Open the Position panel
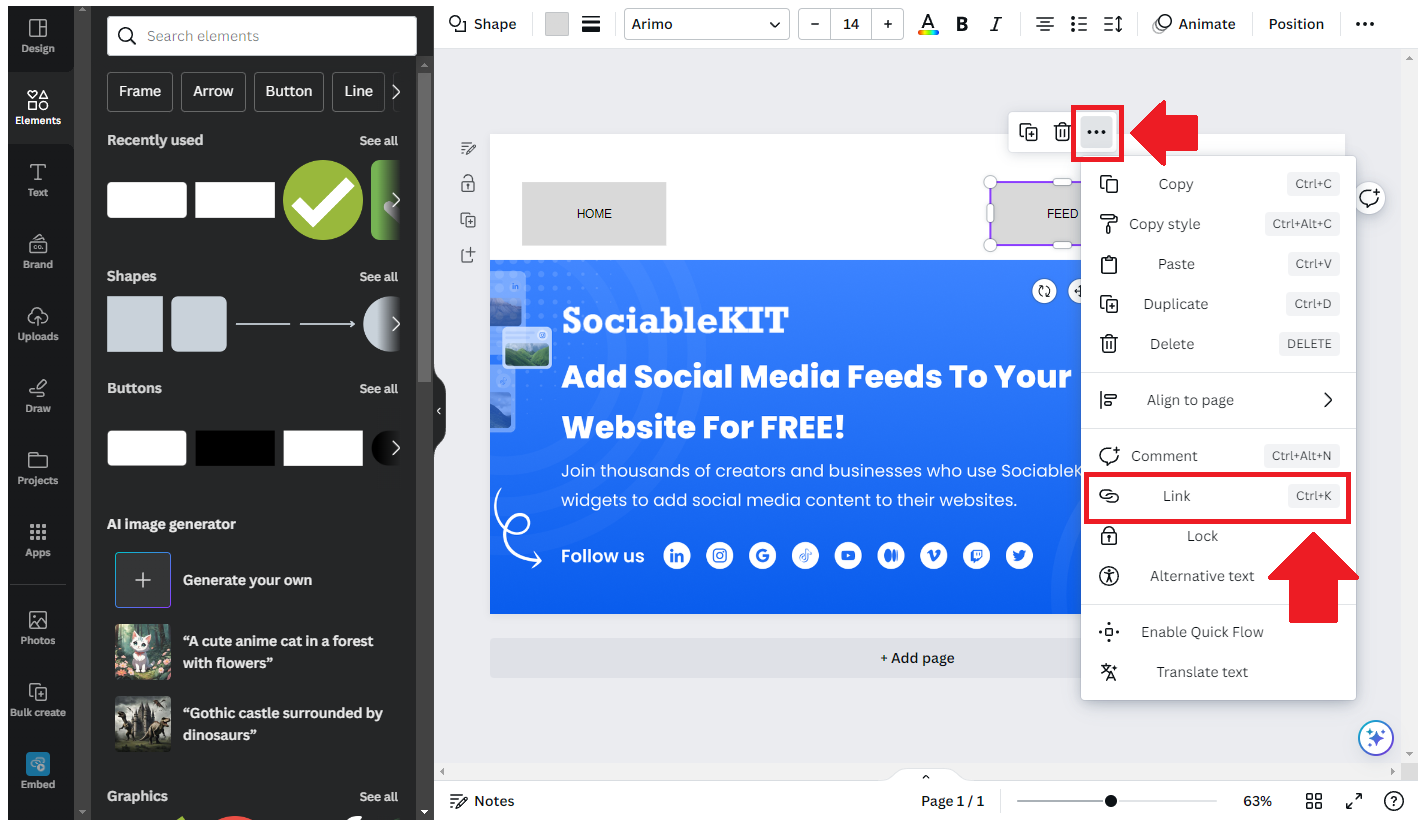Viewport: 1421px width, 823px height. pyautogui.click(x=1296, y=24)
